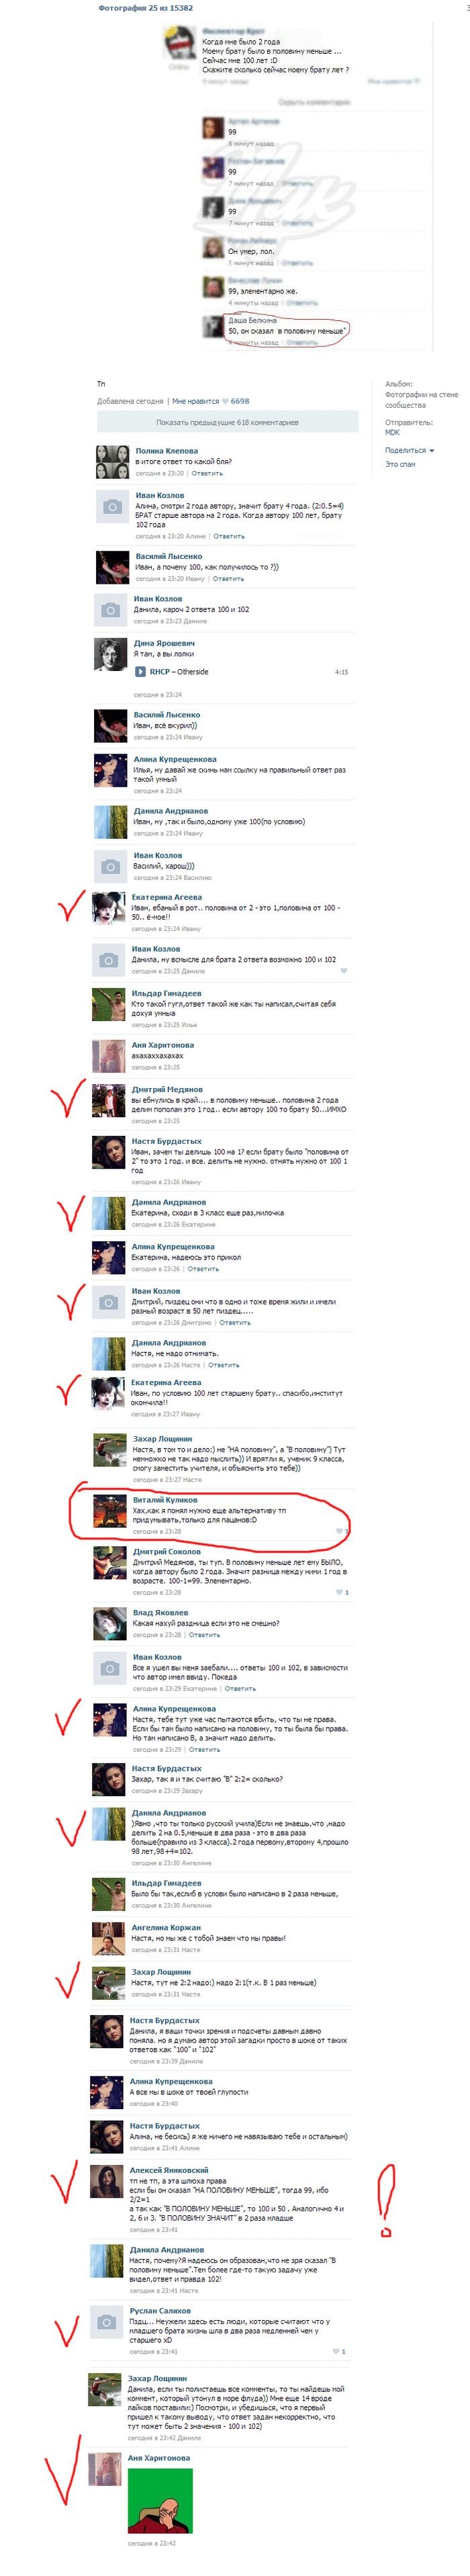
Task: Report photo with Это спам link
Action: tap(400, 464)
